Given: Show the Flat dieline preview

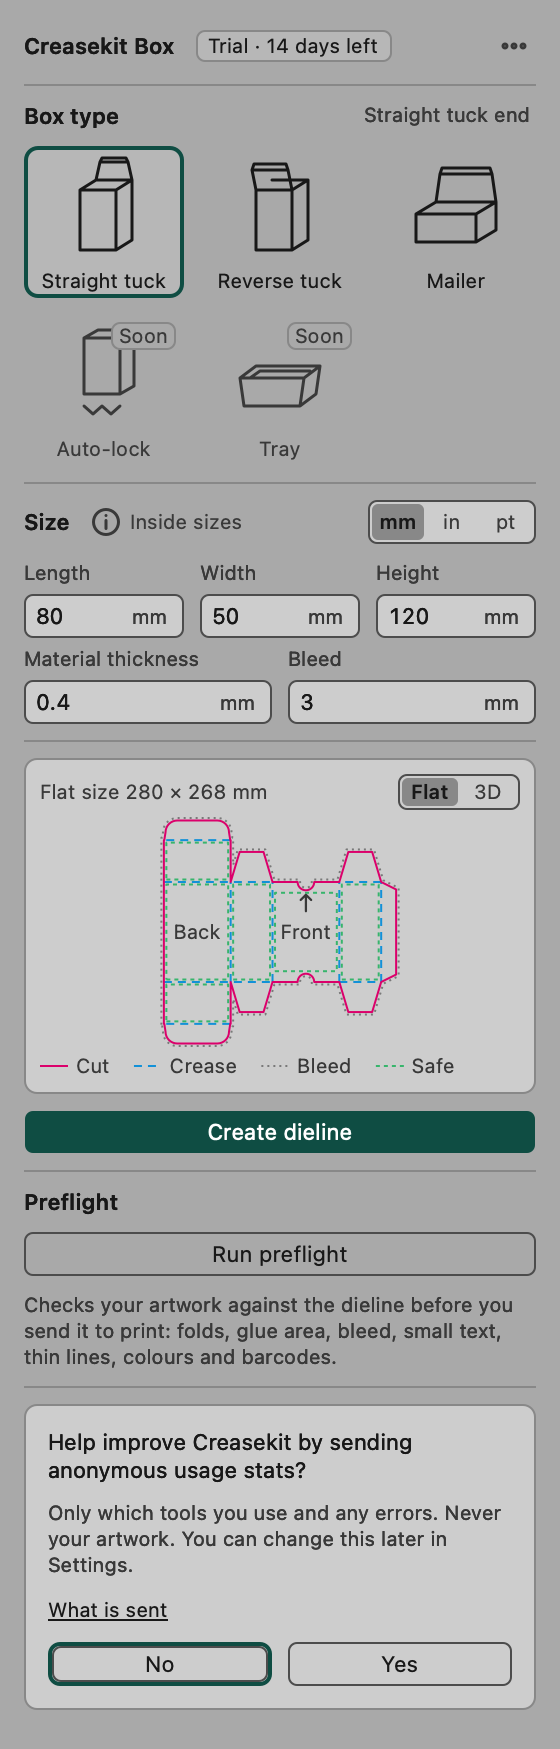Looking at the screenshot, I should pos(430,792).
